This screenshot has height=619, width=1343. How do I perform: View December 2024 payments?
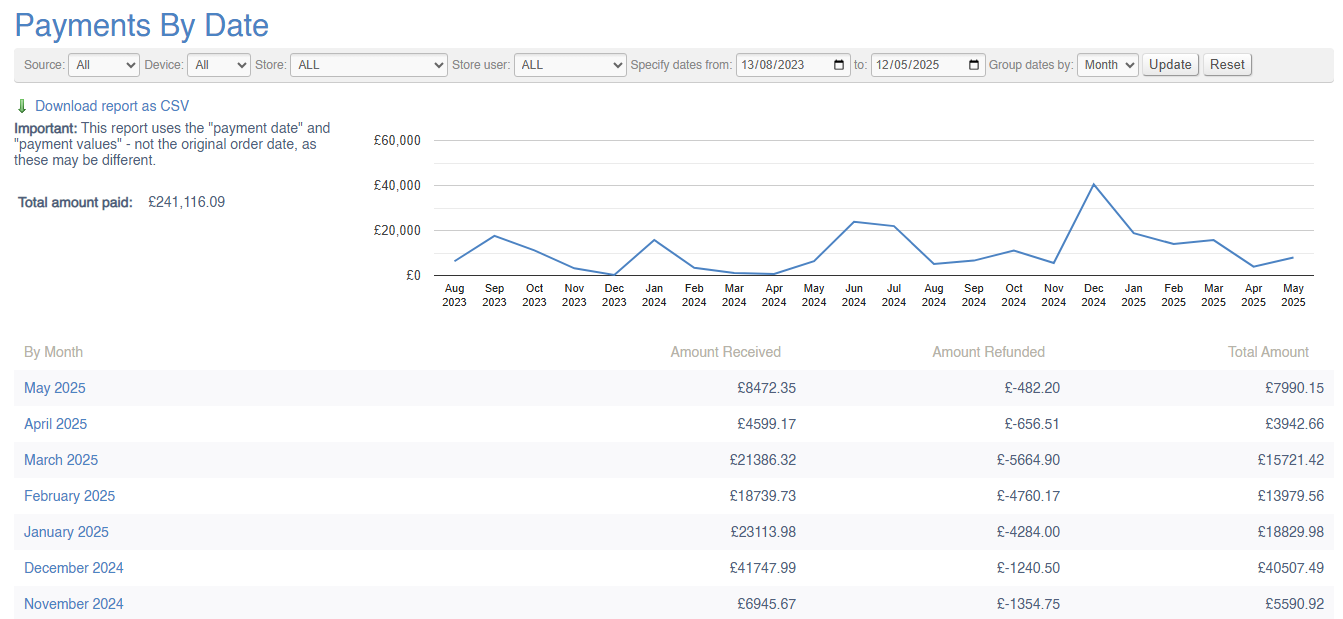click(74, 568)
